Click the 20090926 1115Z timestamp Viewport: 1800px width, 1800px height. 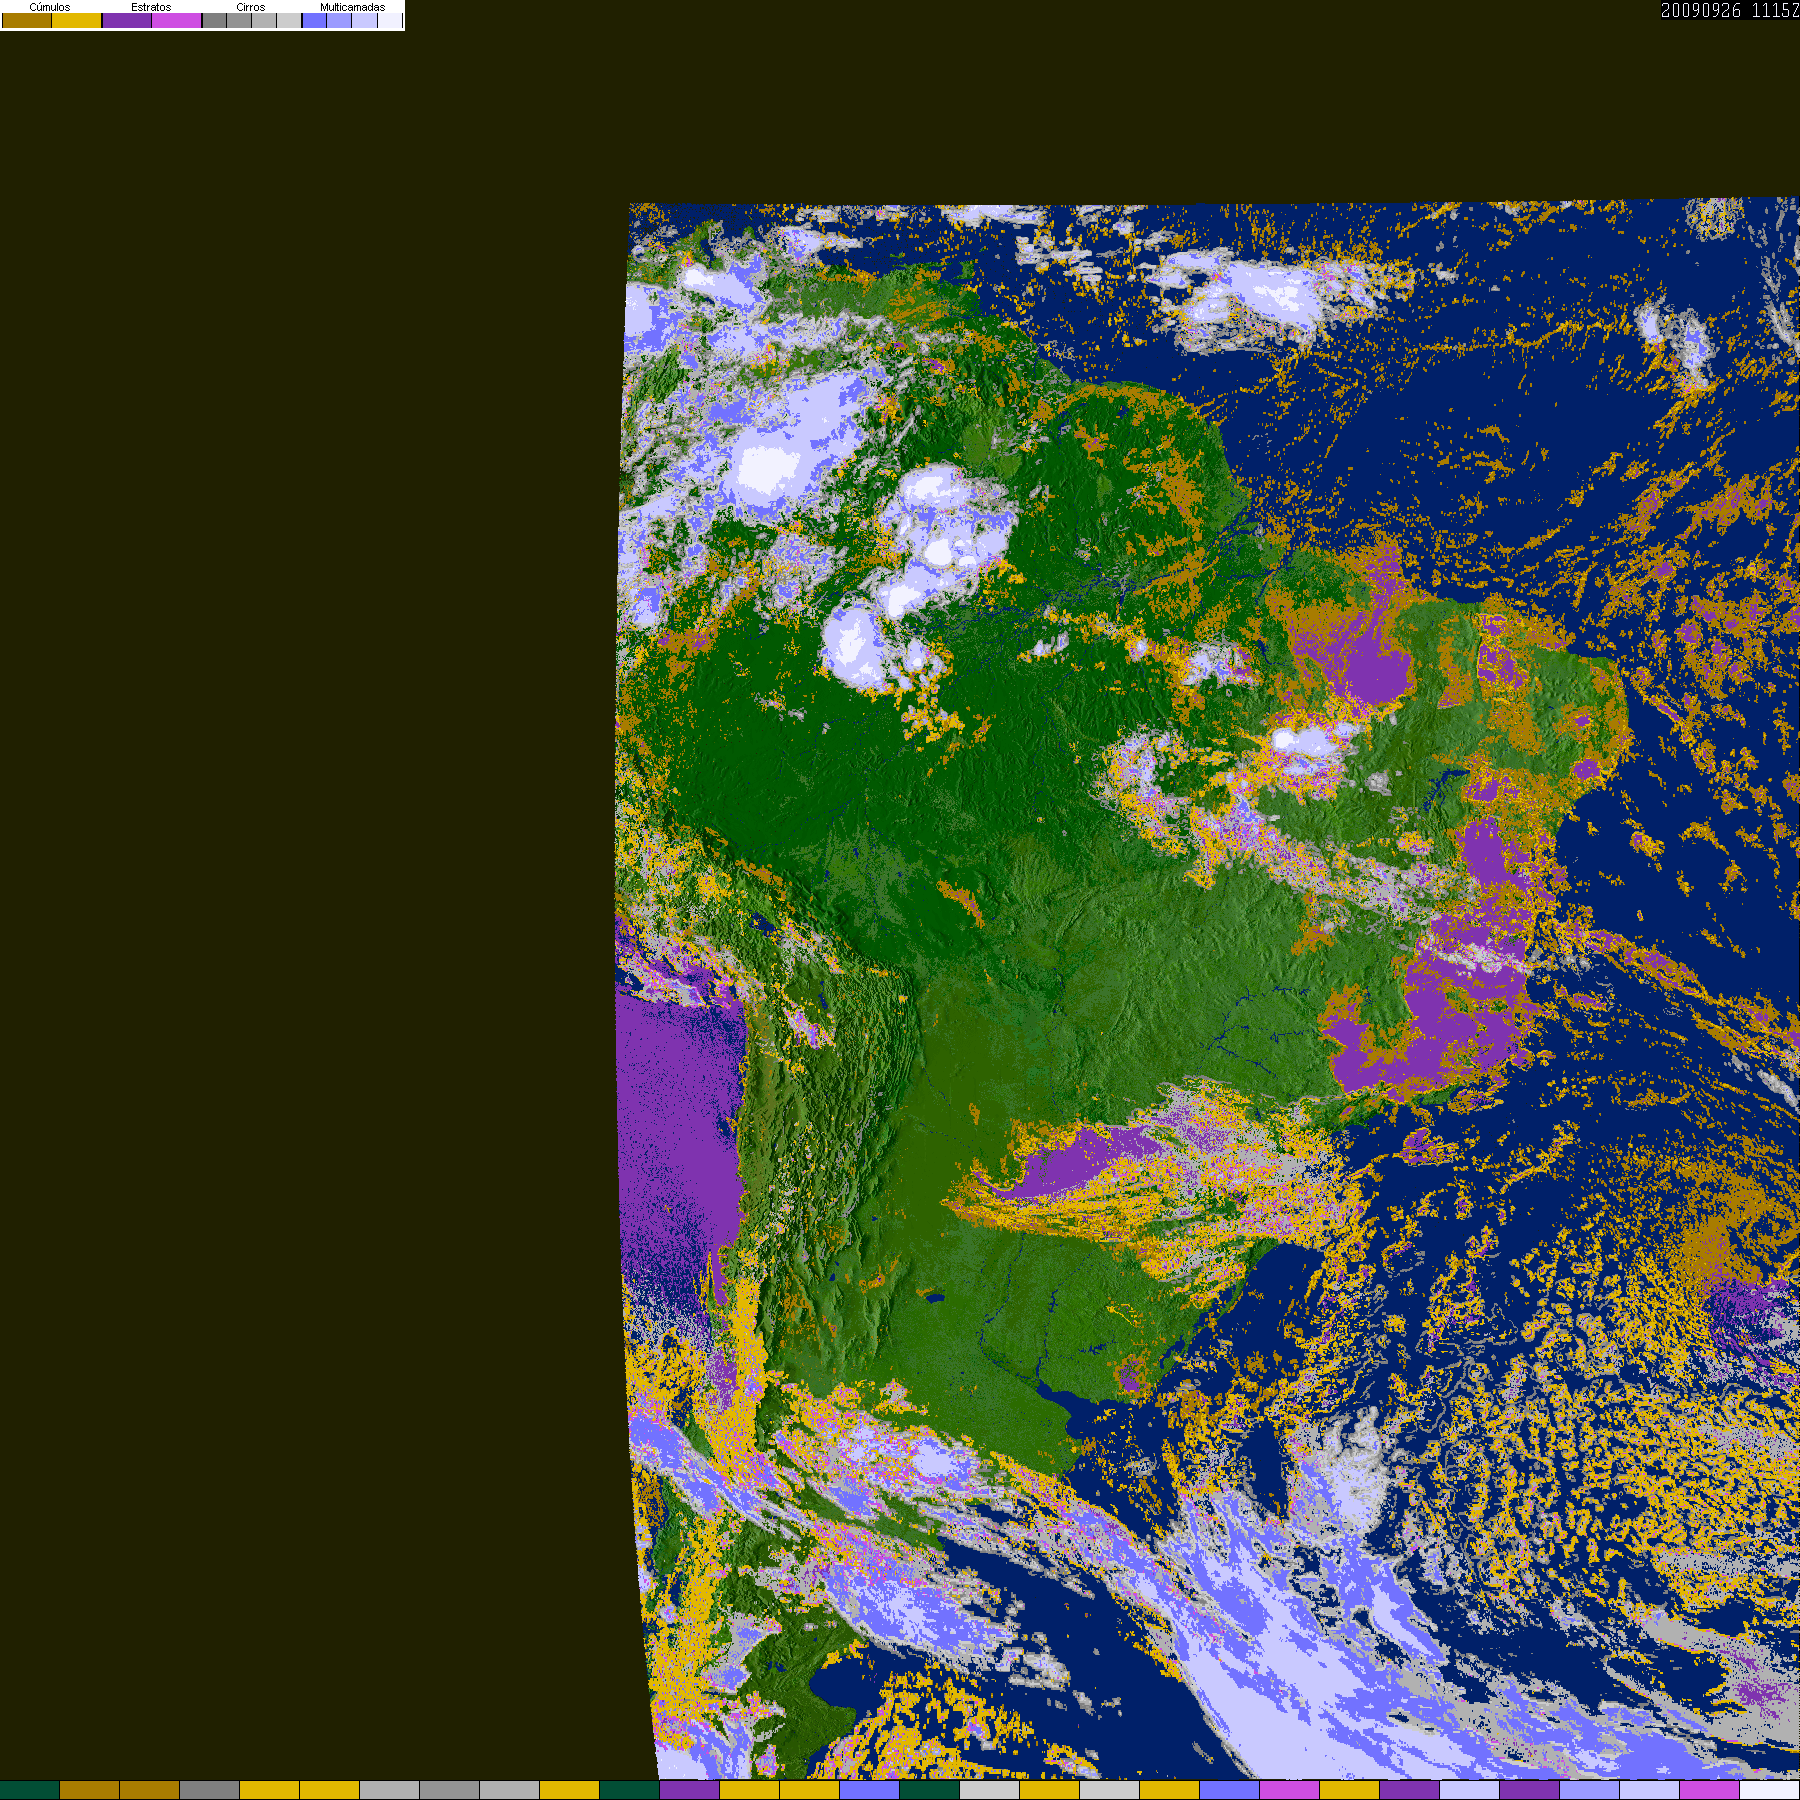(1730, 10)
